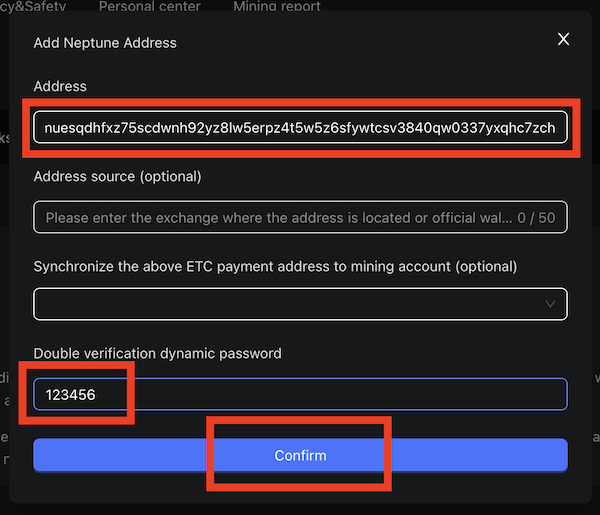Click the 123456 value in password field
600x515 pixels.
click(x=72, y=395)
